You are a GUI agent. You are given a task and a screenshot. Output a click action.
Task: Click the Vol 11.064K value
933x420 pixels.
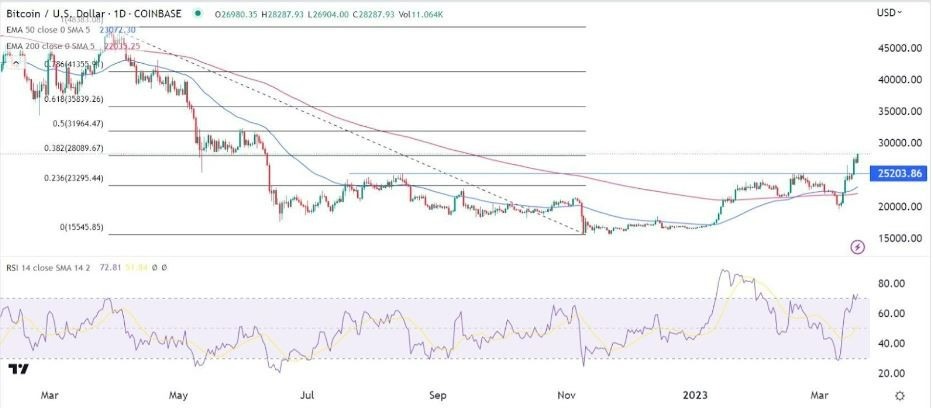[419, 13]
